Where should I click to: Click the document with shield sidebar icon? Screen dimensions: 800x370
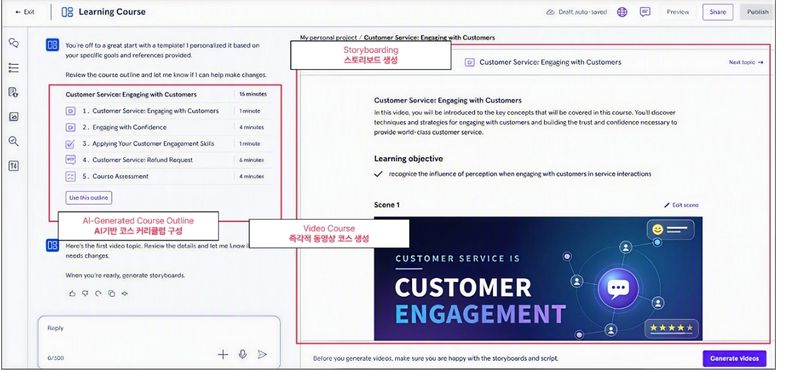(14, 92)
